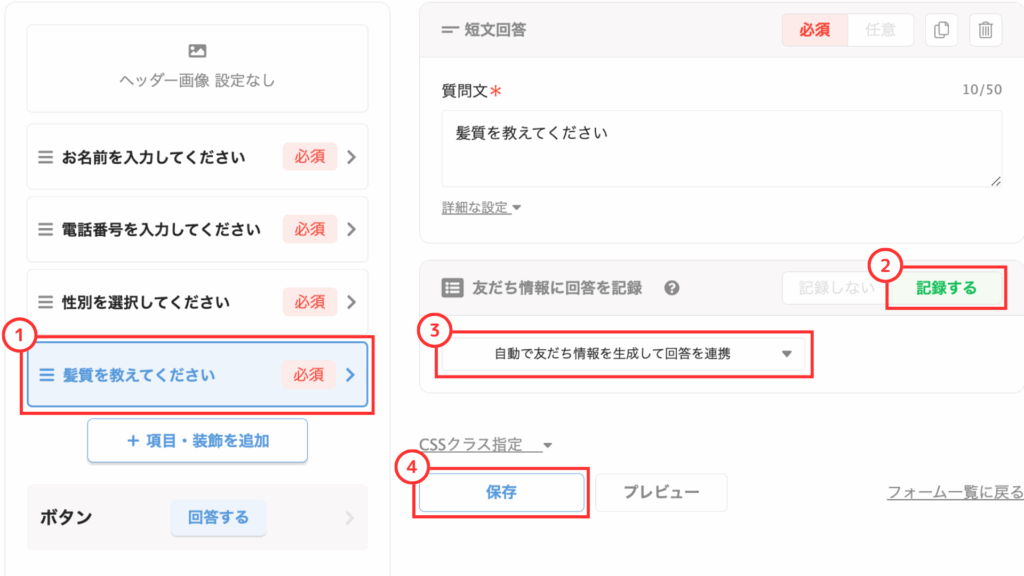Click the handle icon of 性別を選択してください
This screenshot has width=1024, height=576.
(x=45, y=302)
